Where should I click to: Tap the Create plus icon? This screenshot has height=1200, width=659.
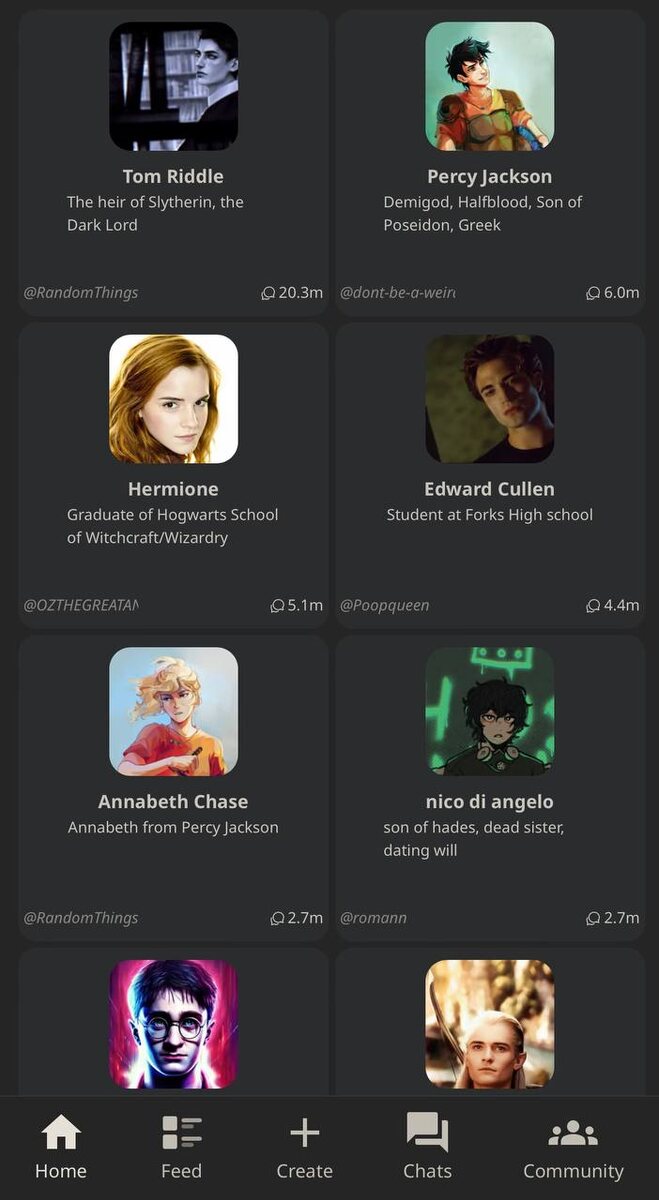tap(304, 1133)
